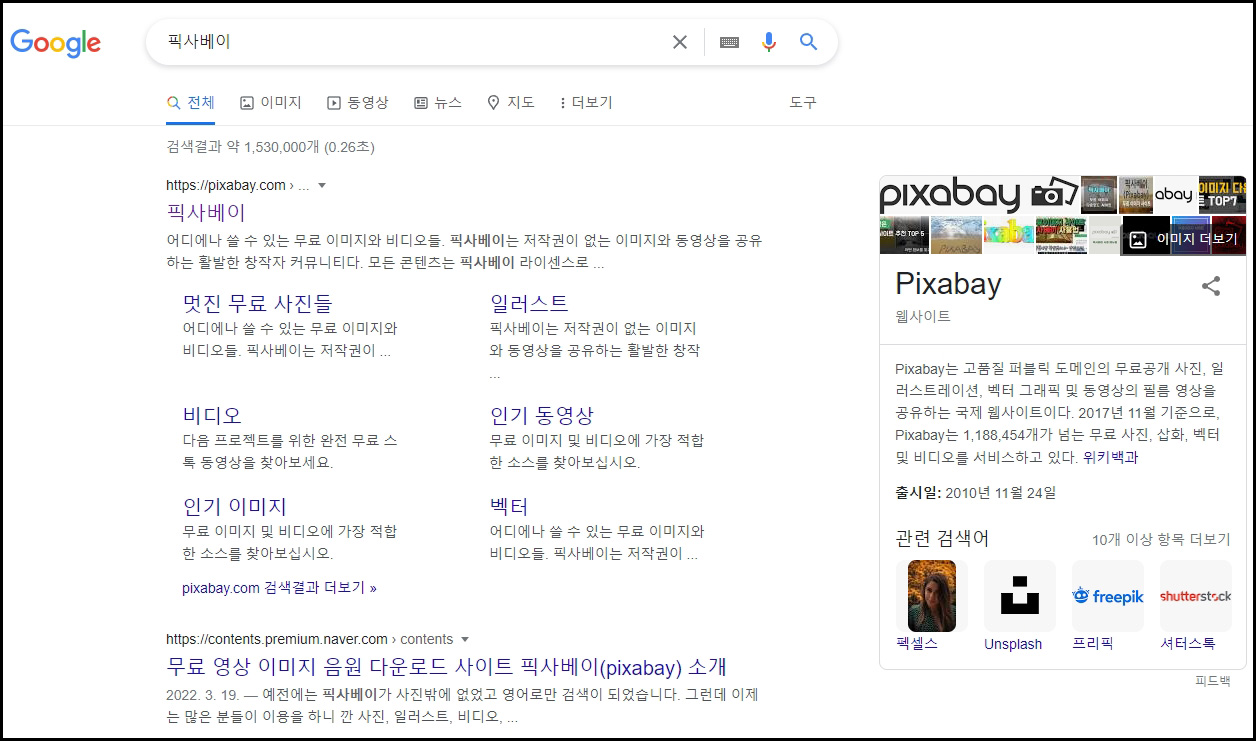
Task: Open the 비디오 sitelink
Action: 212,415
